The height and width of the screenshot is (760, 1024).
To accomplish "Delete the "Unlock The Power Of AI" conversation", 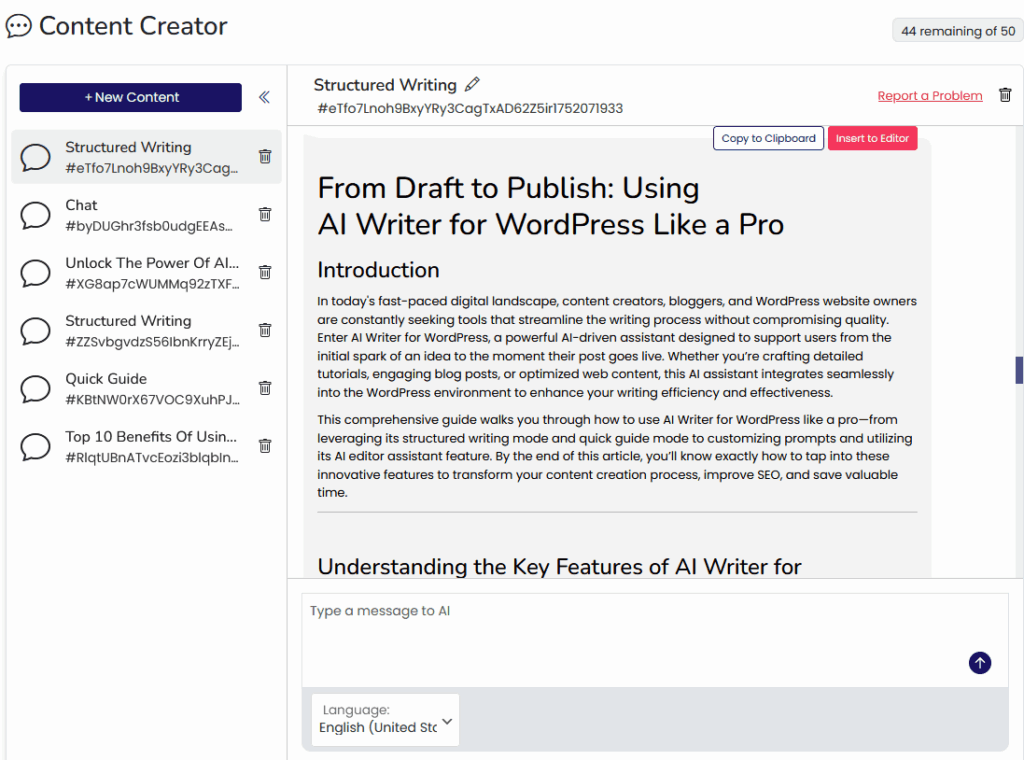I will coord(264,271).
